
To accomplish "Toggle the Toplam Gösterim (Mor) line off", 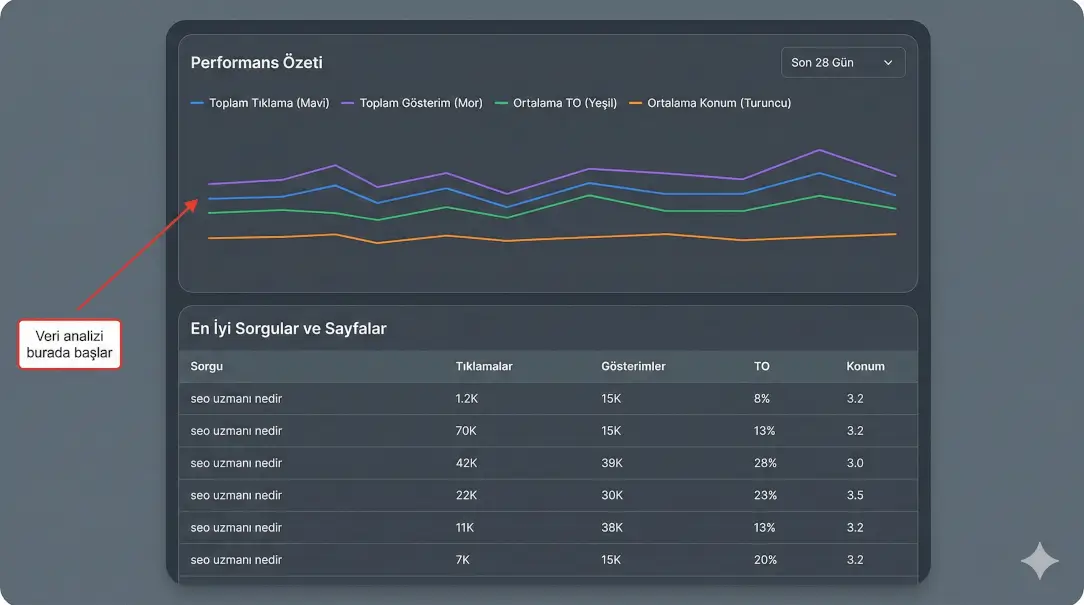I will tap(415, 102).
